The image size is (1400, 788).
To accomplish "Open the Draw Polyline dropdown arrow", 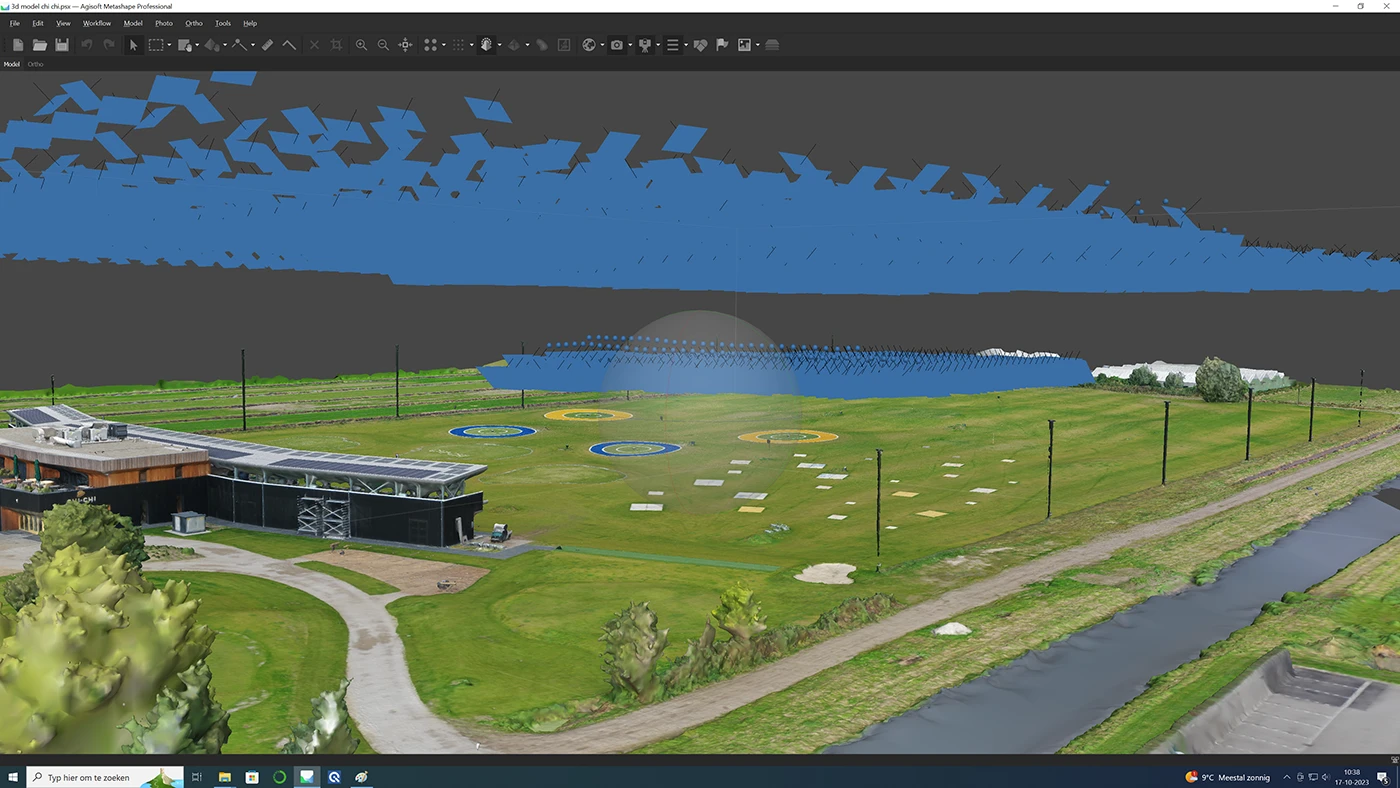I will point(253,45).
